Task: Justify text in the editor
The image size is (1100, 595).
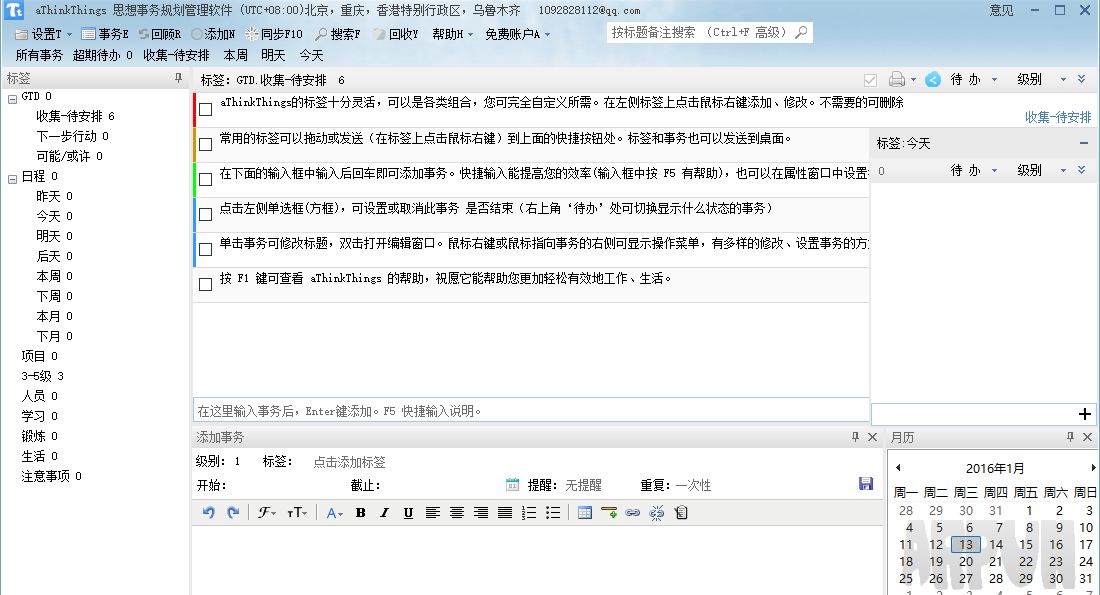Action: pos(505,513)
